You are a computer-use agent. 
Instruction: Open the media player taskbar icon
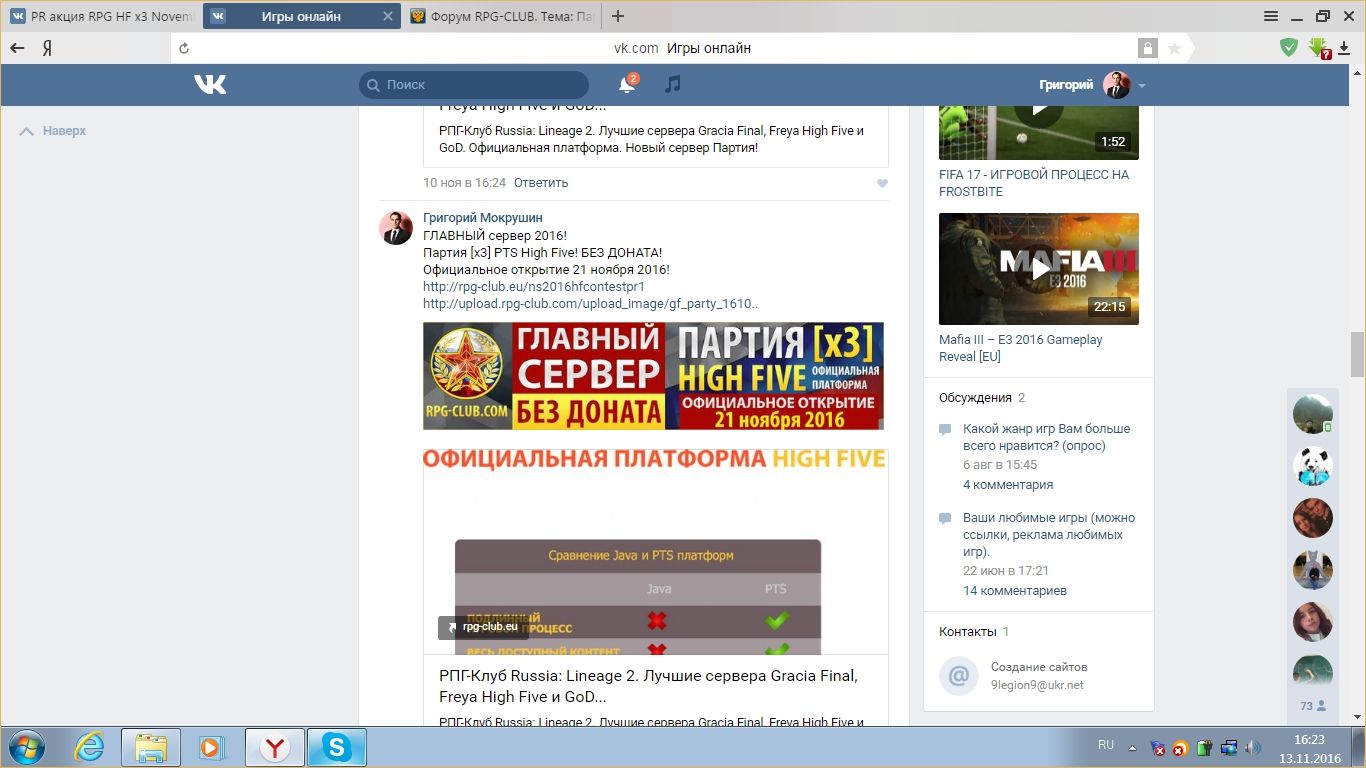click(211, 747)
